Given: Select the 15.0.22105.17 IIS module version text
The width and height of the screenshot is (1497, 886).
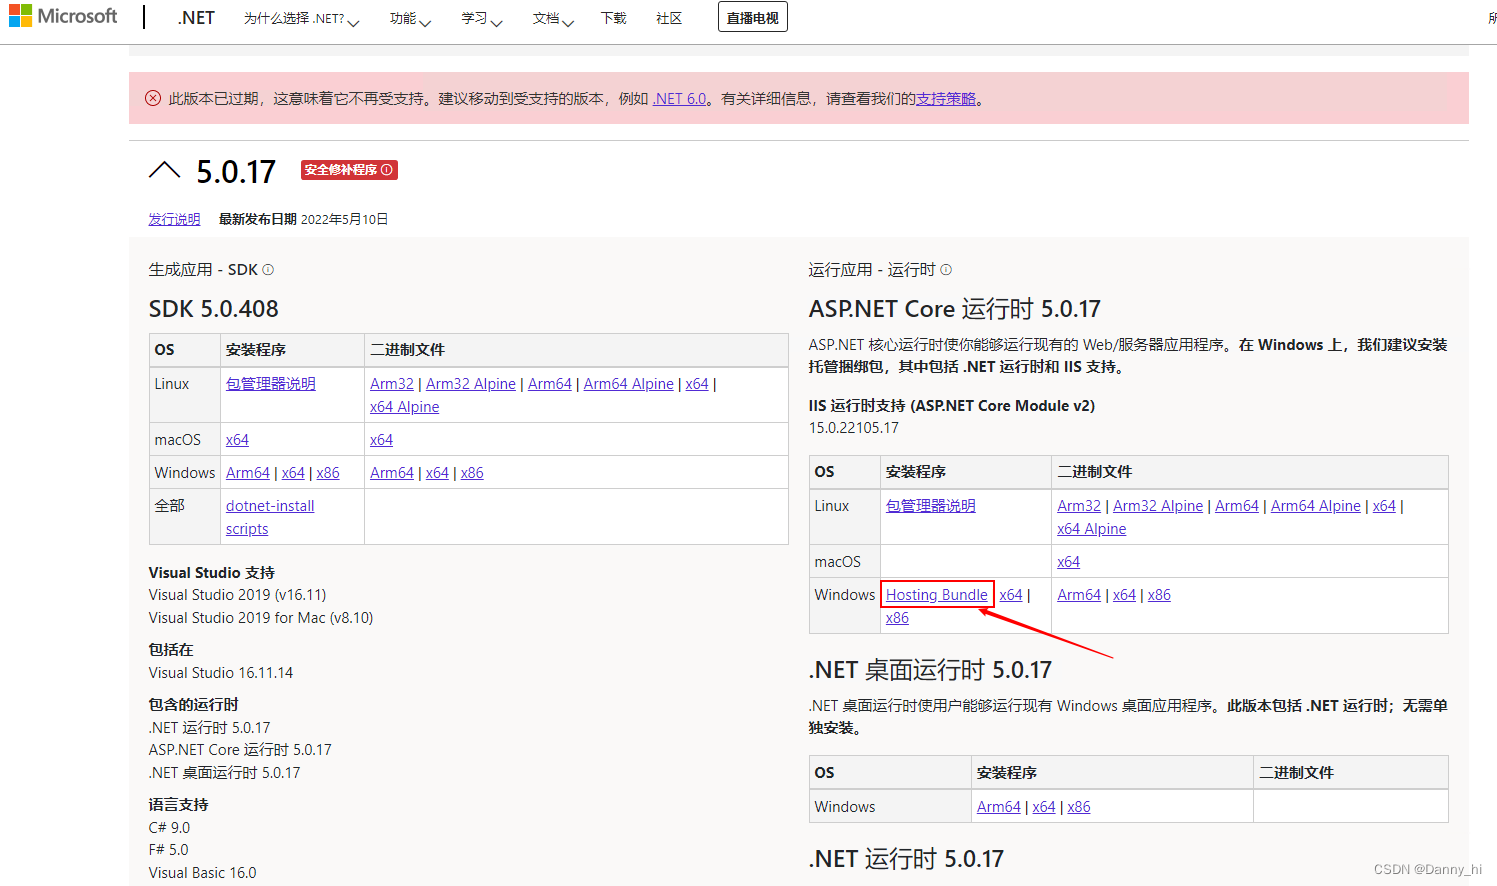Looking at the screenshot, I should pos(854,428).
